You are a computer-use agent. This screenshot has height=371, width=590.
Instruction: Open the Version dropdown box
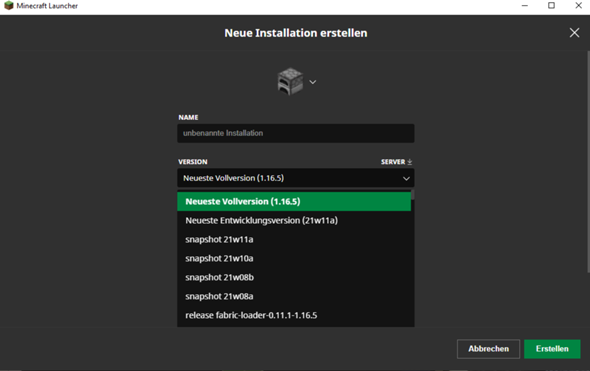(296, 178)
